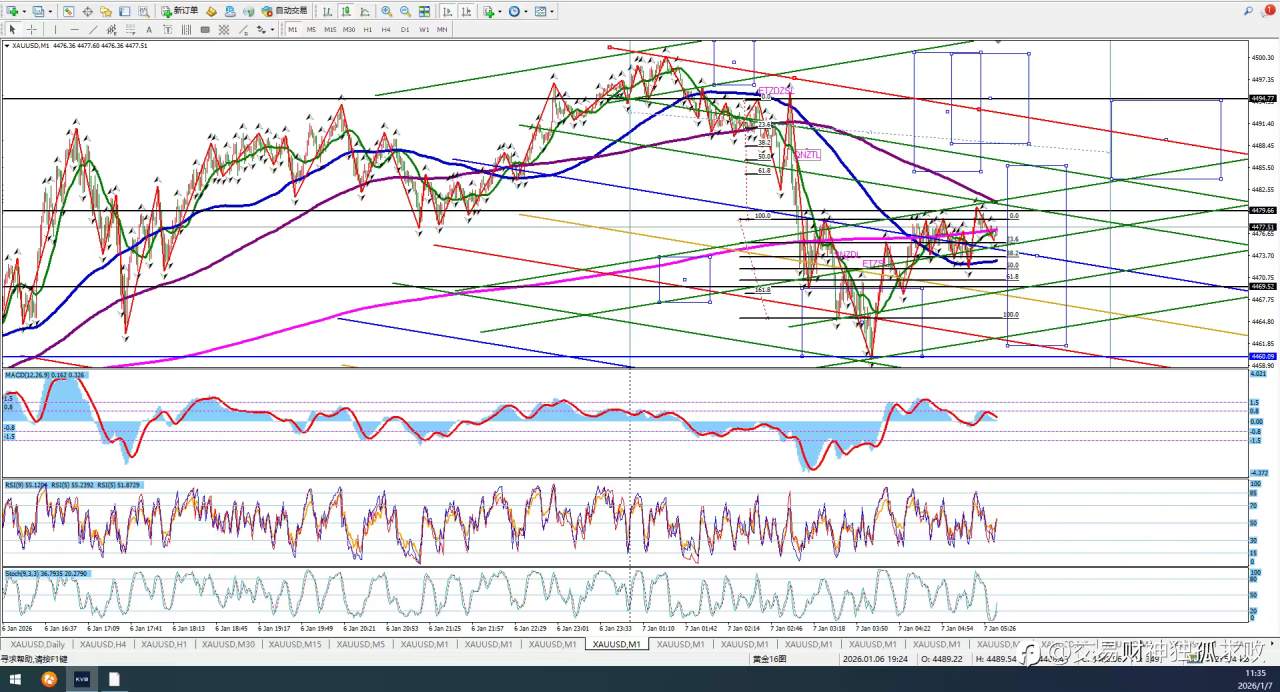1280x692 pixels.
Task: Open the XAUUSD,H4 chart tab
Action: (x=103, y=644)
